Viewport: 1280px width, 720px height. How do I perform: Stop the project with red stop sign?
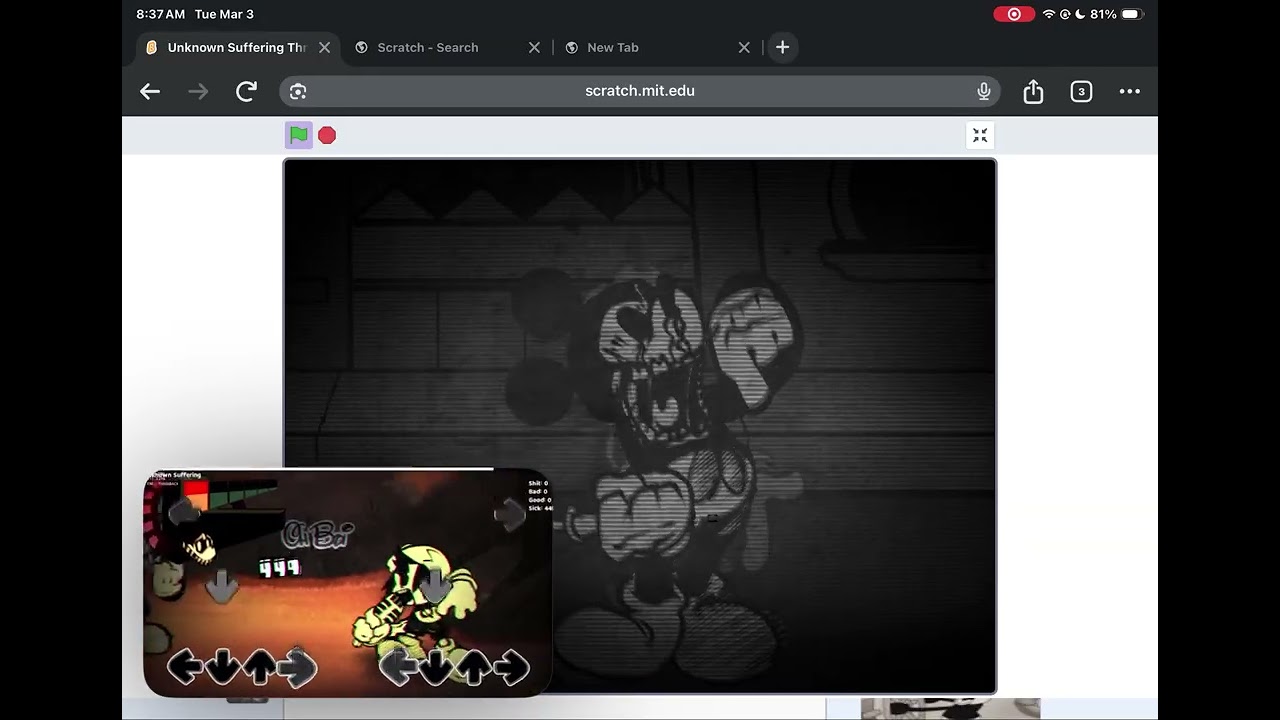tap(327, 135)
